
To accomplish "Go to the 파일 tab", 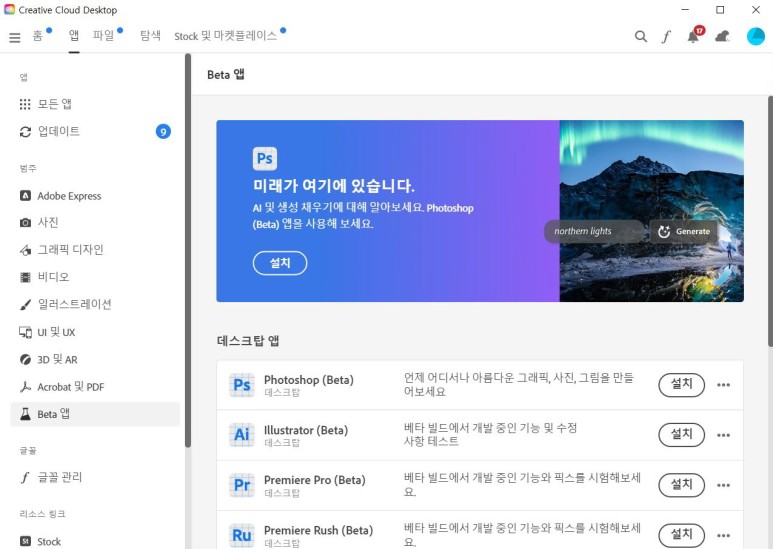I will pos(104,35).
